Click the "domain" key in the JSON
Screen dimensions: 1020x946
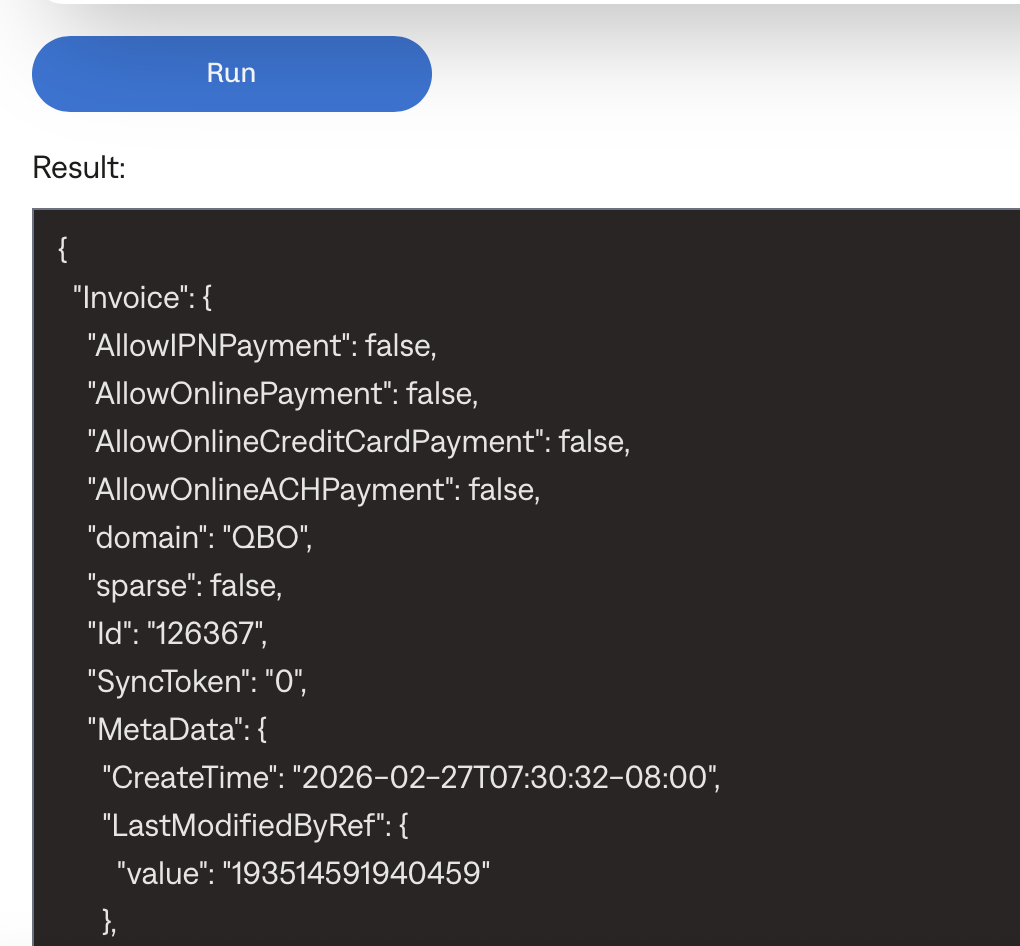point(144,538)
